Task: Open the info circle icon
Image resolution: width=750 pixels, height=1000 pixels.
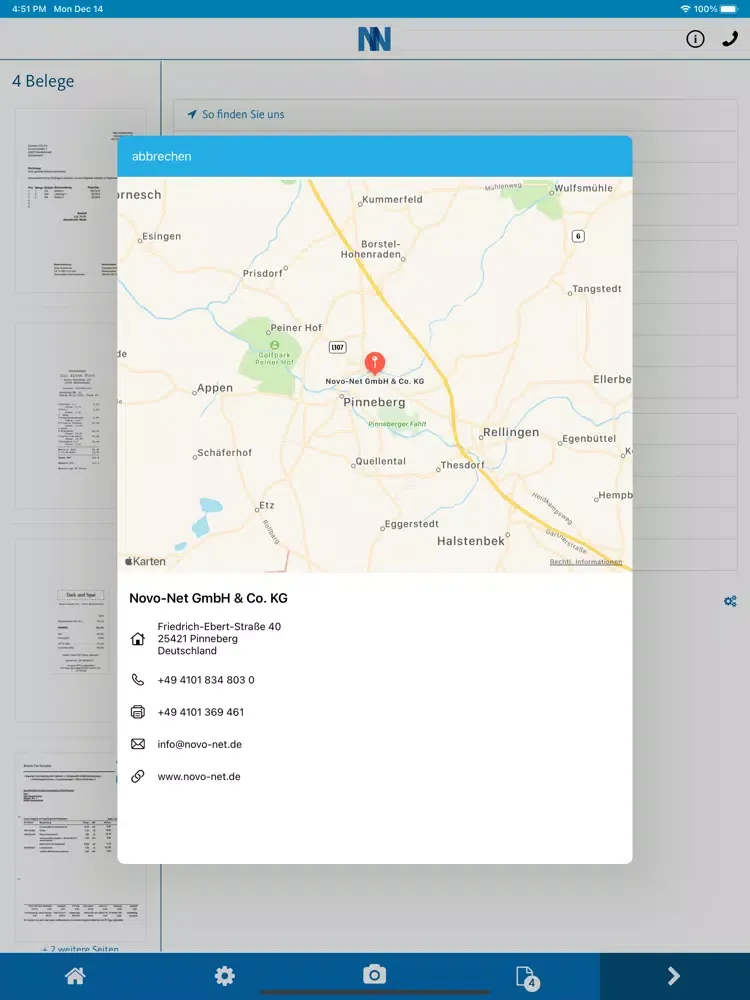Action: point(695,40)
